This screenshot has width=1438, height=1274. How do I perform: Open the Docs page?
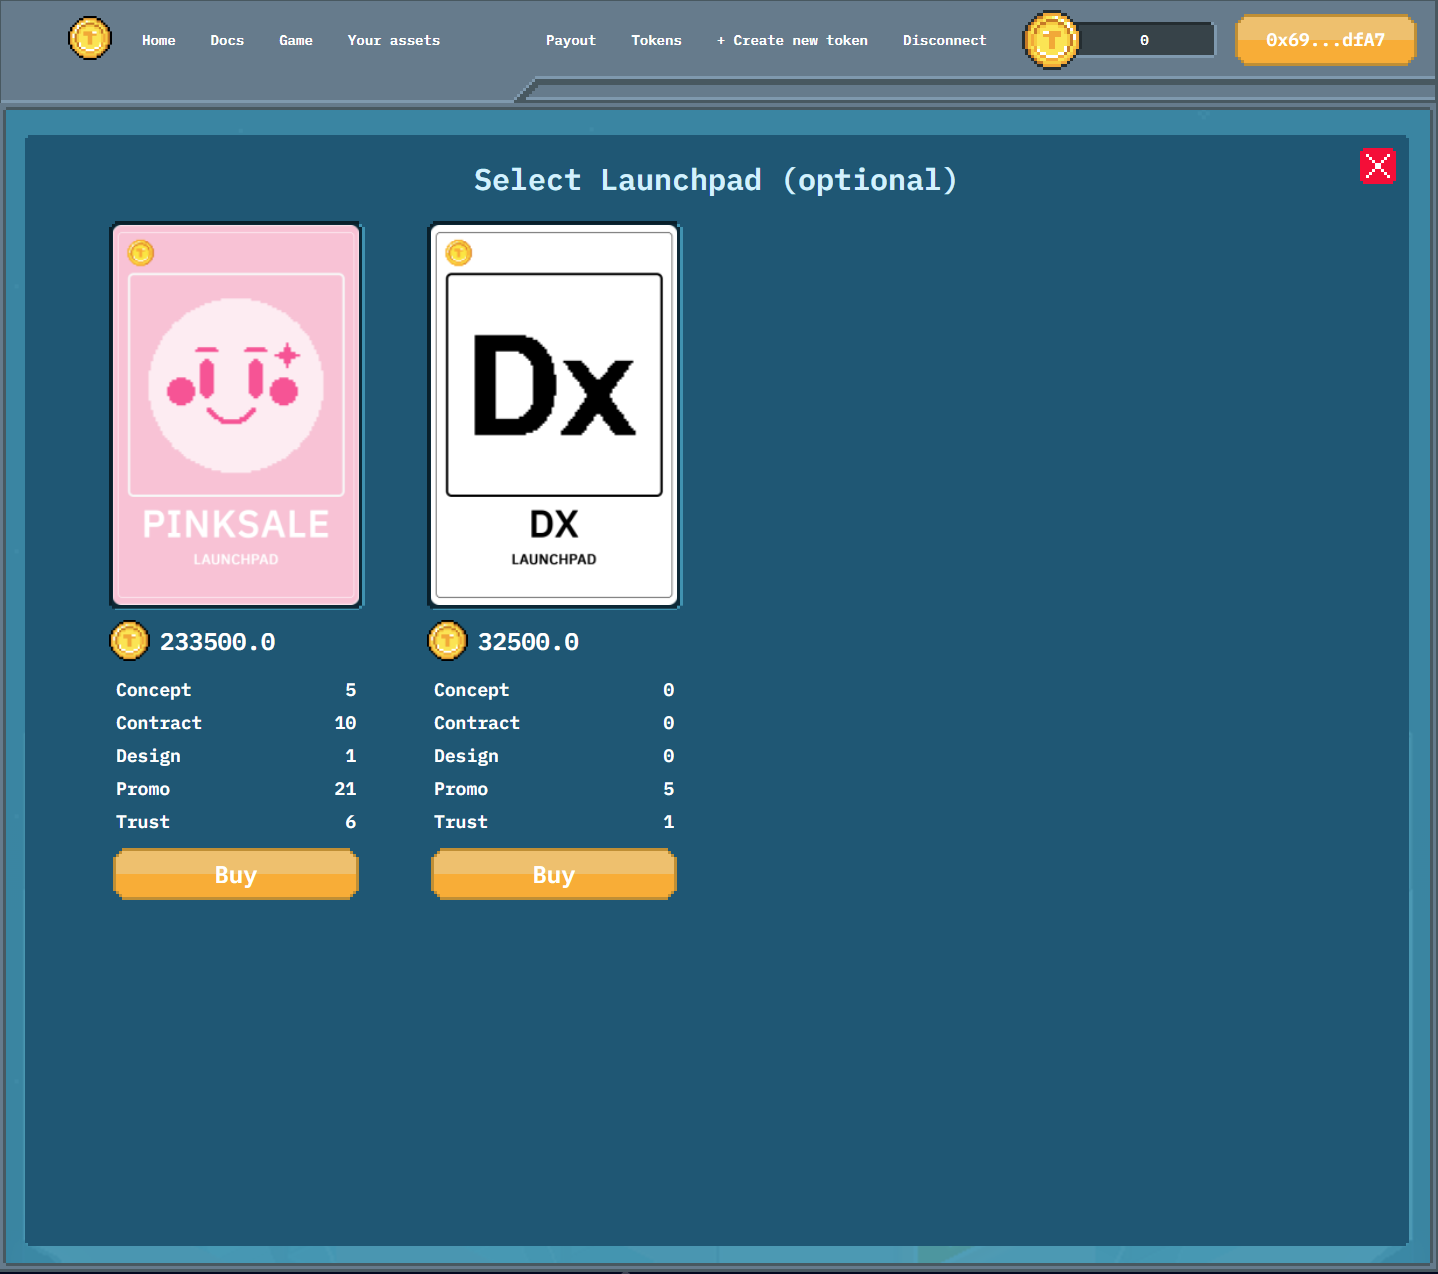pyautogui.click(x=227, y=40)
